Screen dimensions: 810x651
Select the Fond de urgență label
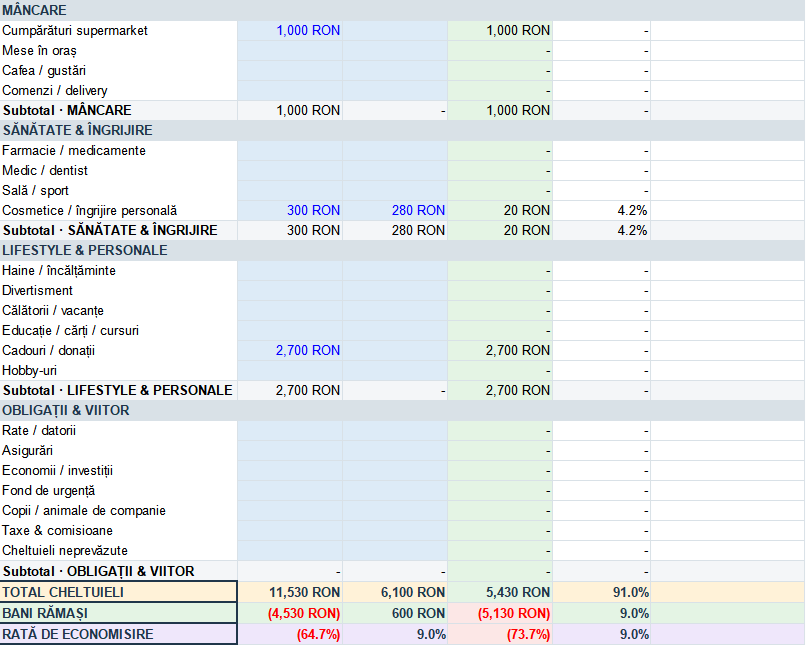tap(49, 491)
